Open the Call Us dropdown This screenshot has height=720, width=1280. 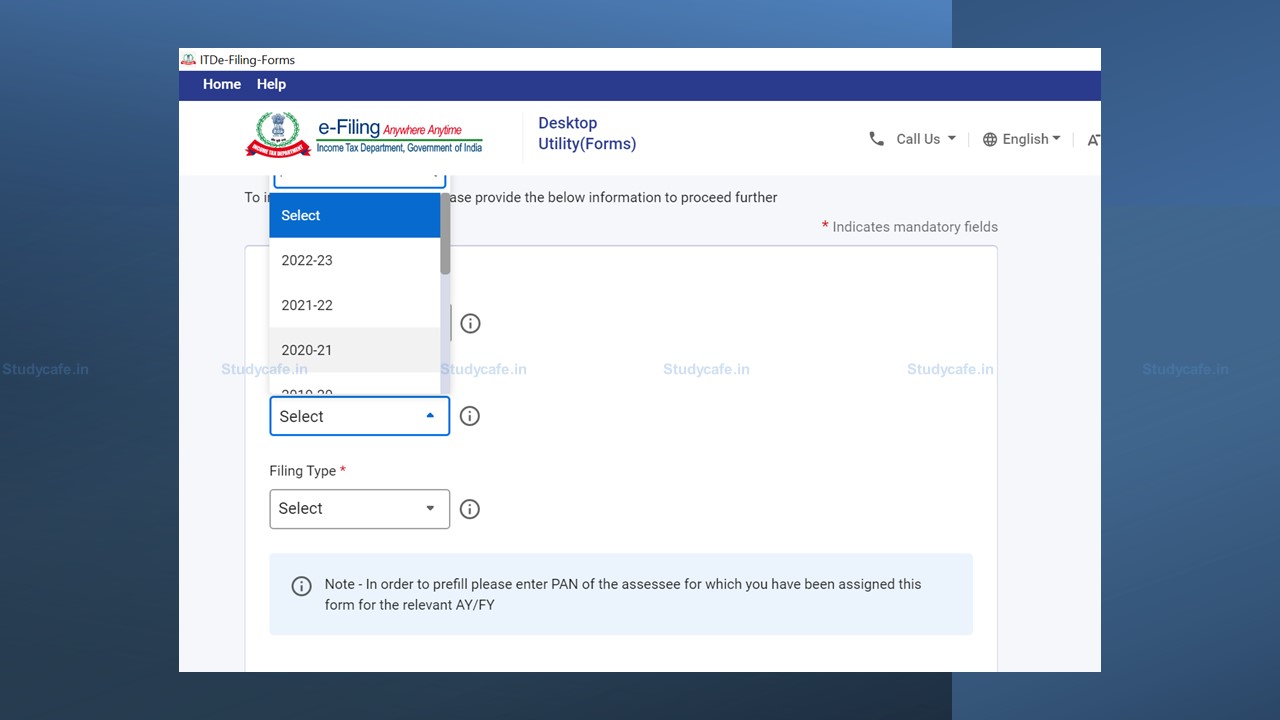pos(925,139)
